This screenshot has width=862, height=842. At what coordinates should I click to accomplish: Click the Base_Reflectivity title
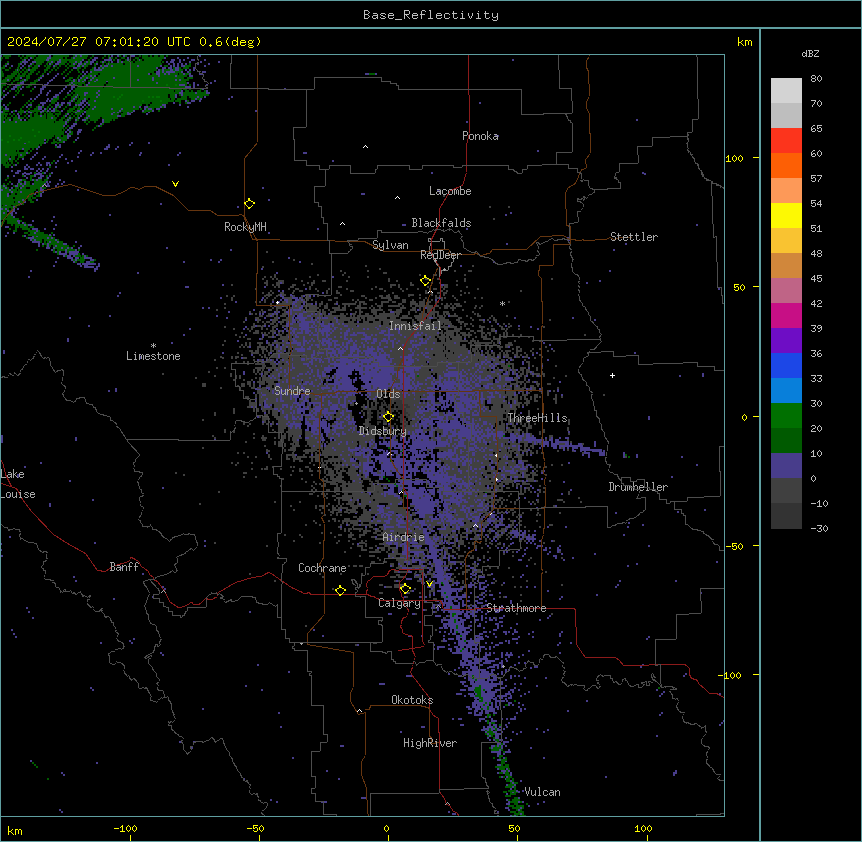coord(431,15)
